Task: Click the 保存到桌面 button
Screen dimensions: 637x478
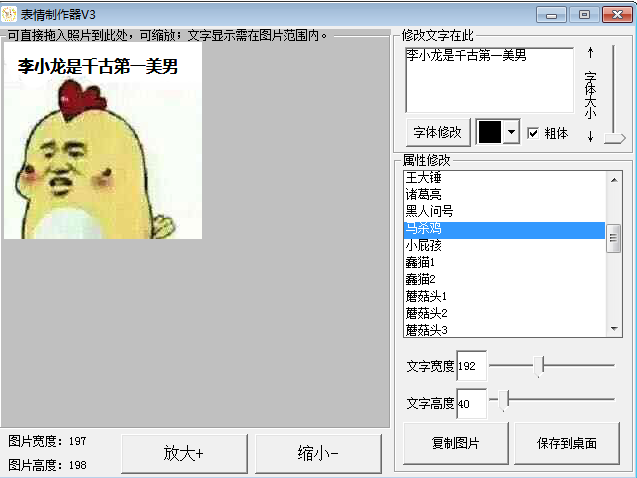Action: [567, 443]
